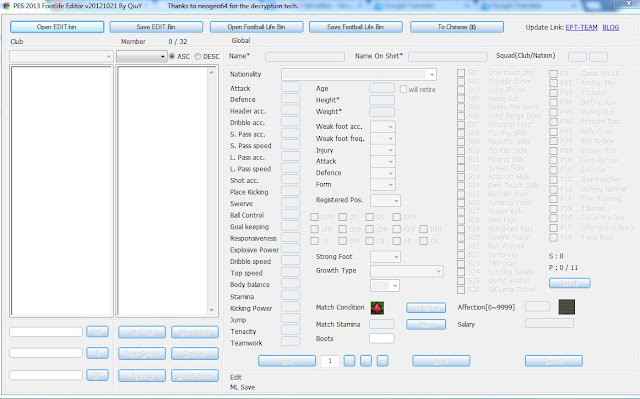Click Save Football Life Bin button
The height and width of the screenshot is (399, 640).
pos(356,27)
